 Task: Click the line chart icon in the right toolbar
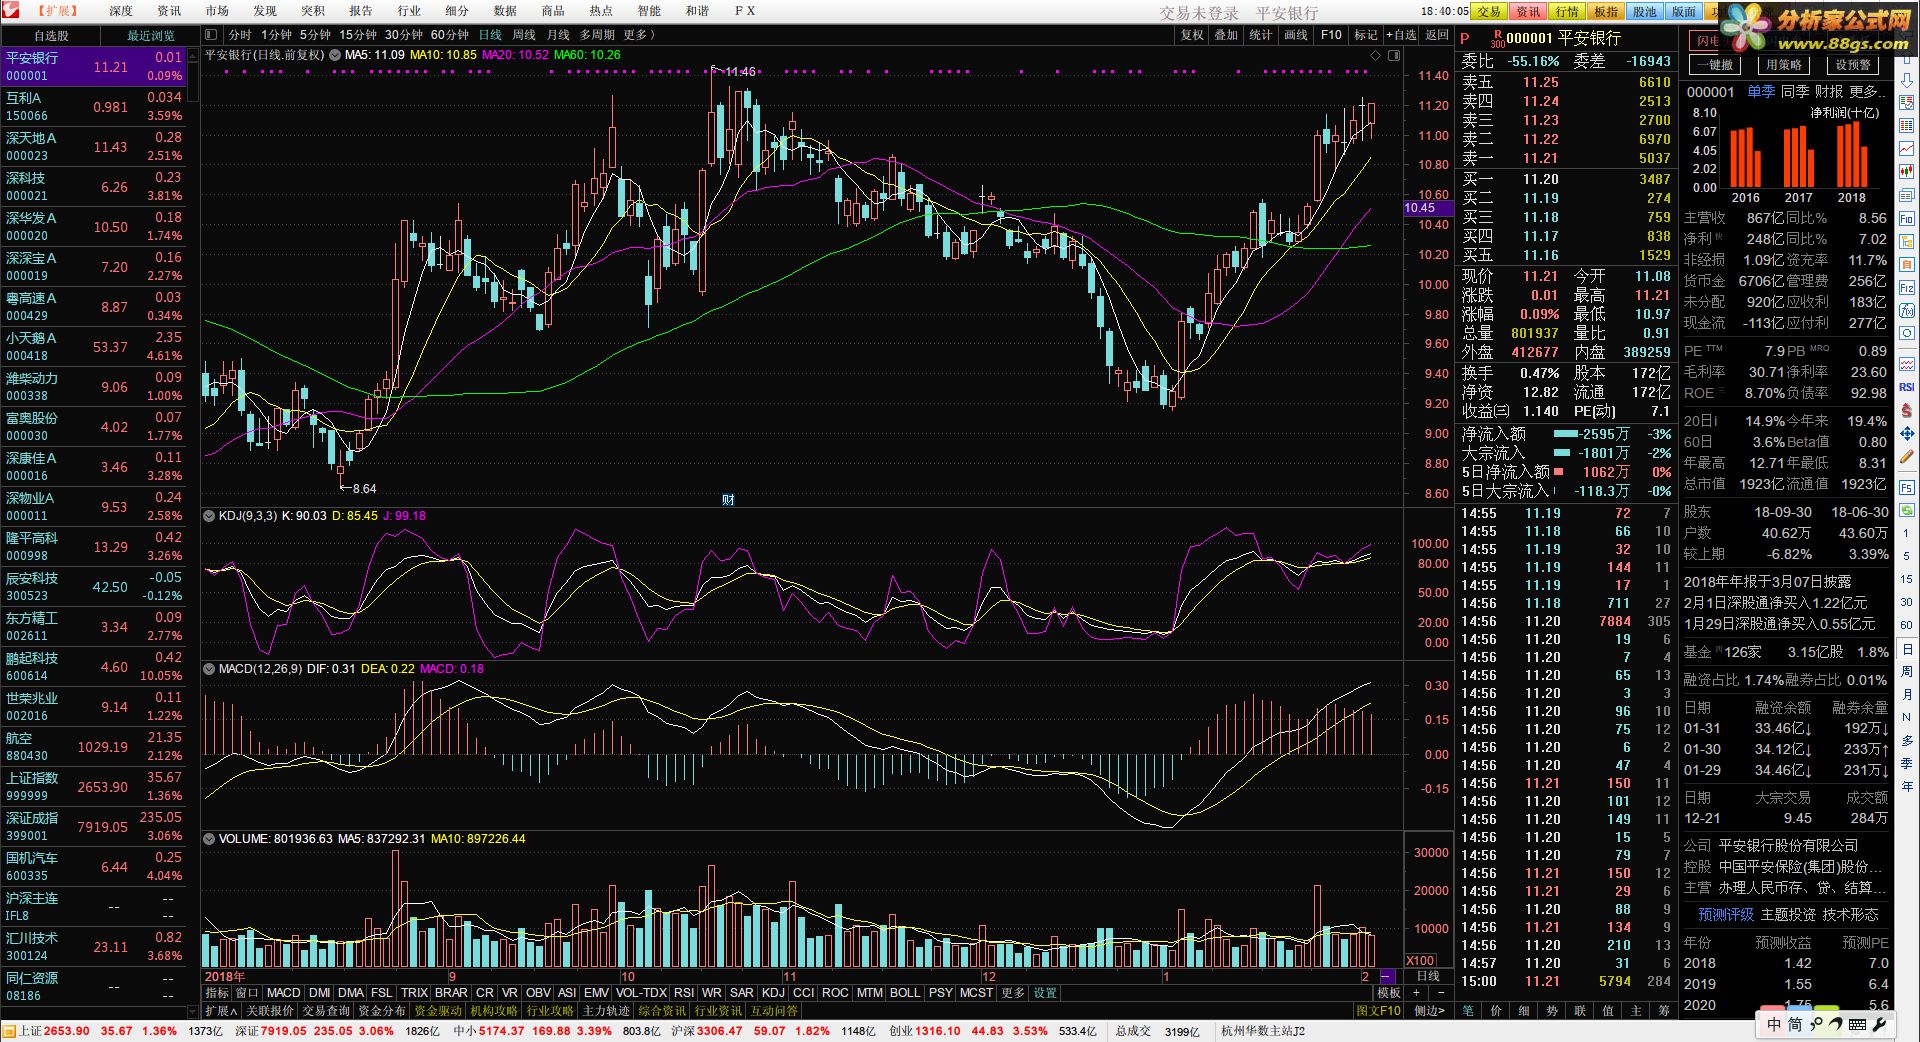(x=1907, y=148)
